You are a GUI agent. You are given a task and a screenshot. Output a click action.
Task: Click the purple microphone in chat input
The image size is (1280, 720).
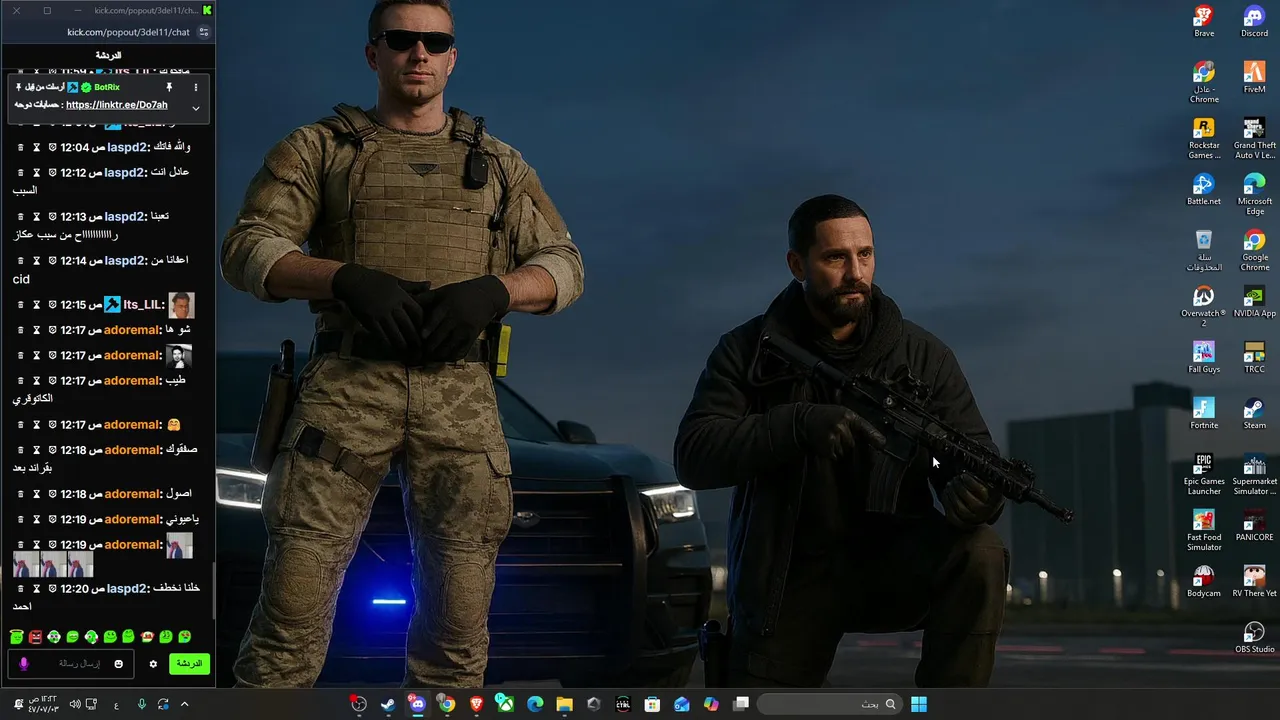click(24, 664)
